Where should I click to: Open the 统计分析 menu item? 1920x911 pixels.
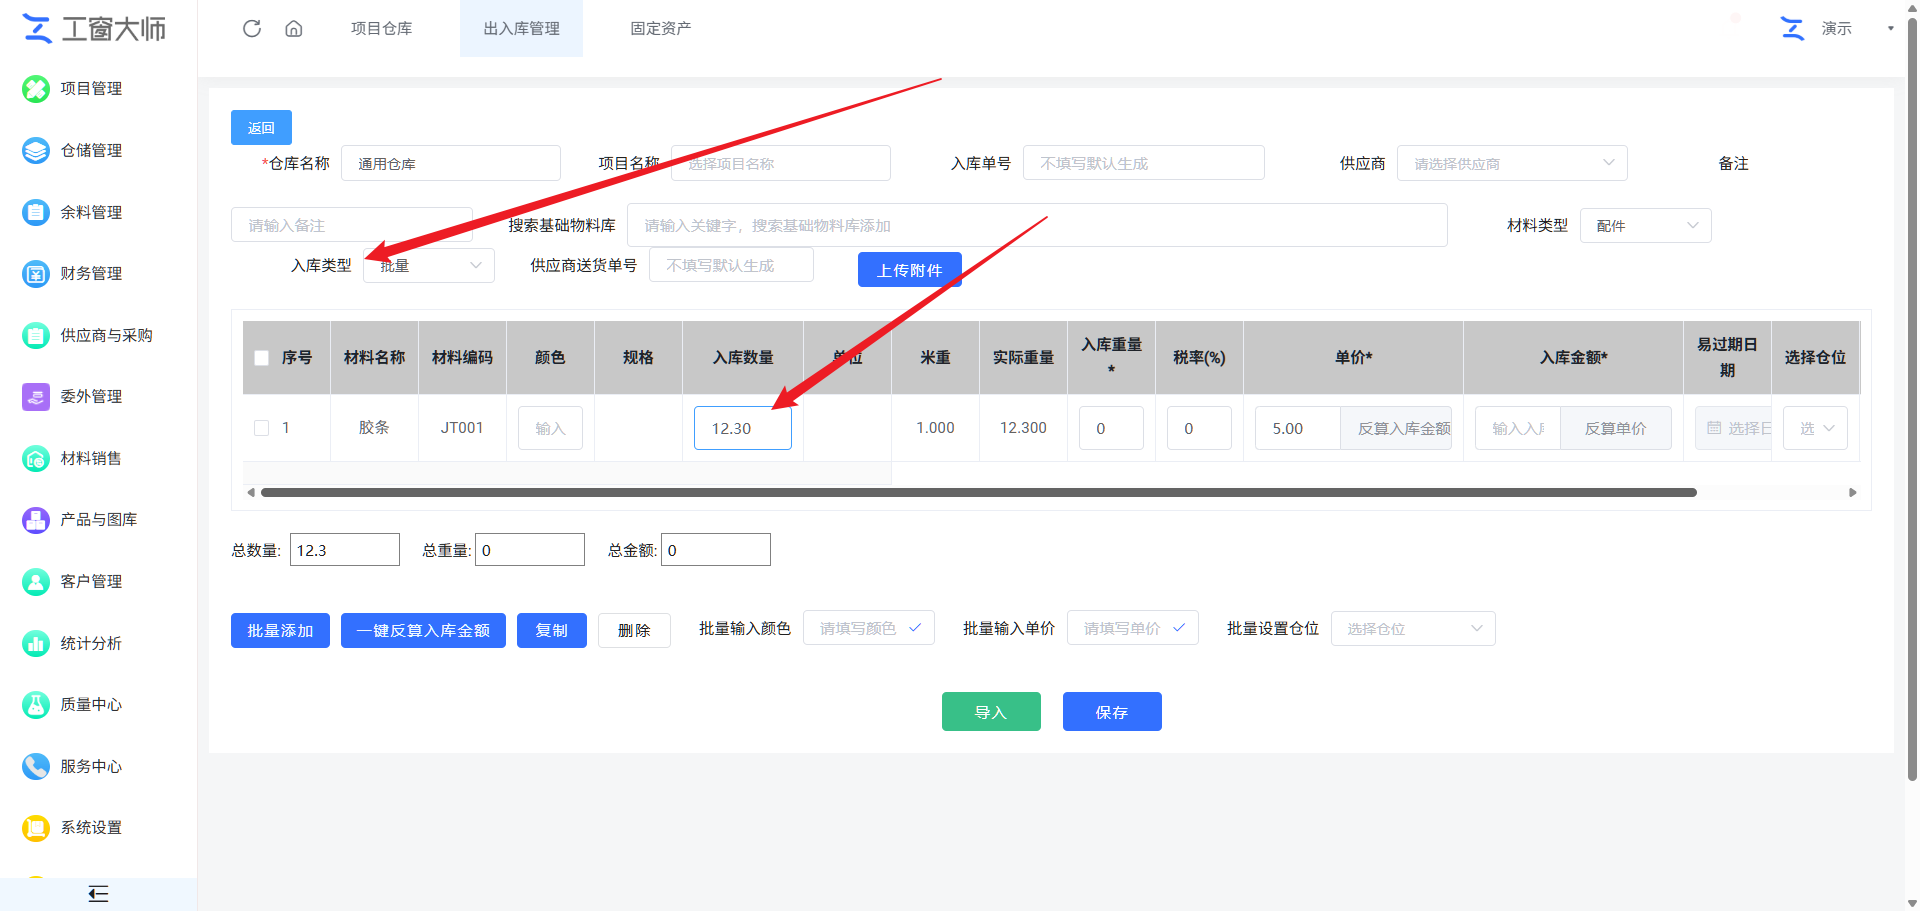pos(91,643)
